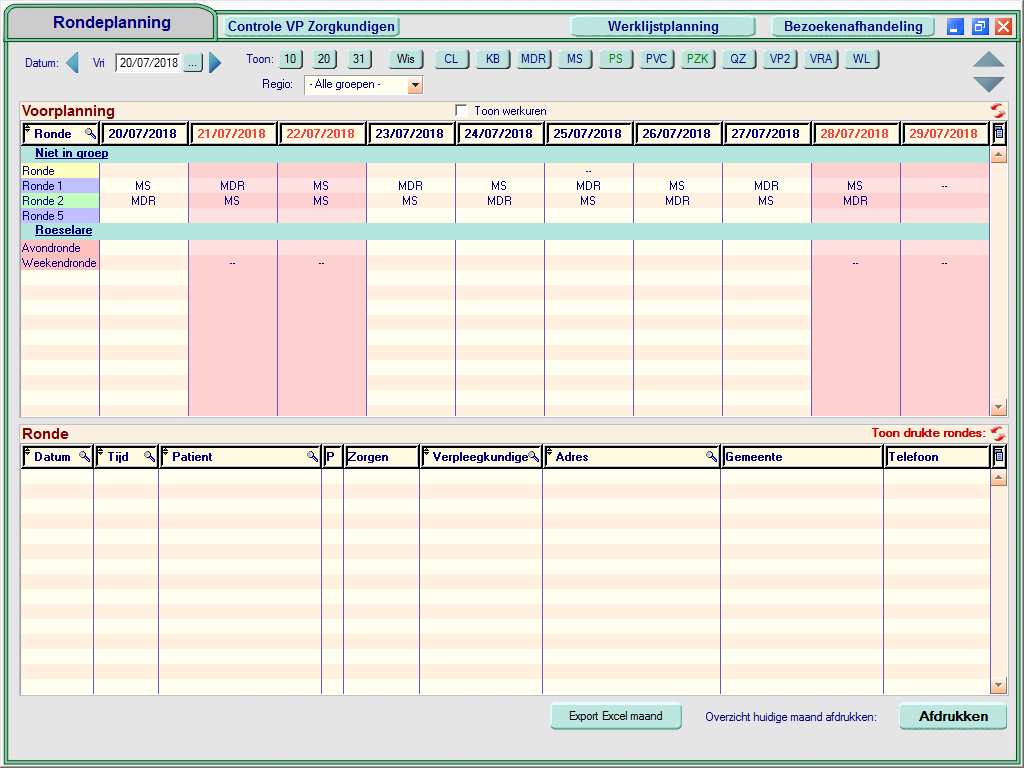Image resolution: width=1024 pixels, height=768 pixels.
Task: Toggle the PS nurse filter button
Action: [615, 59]
